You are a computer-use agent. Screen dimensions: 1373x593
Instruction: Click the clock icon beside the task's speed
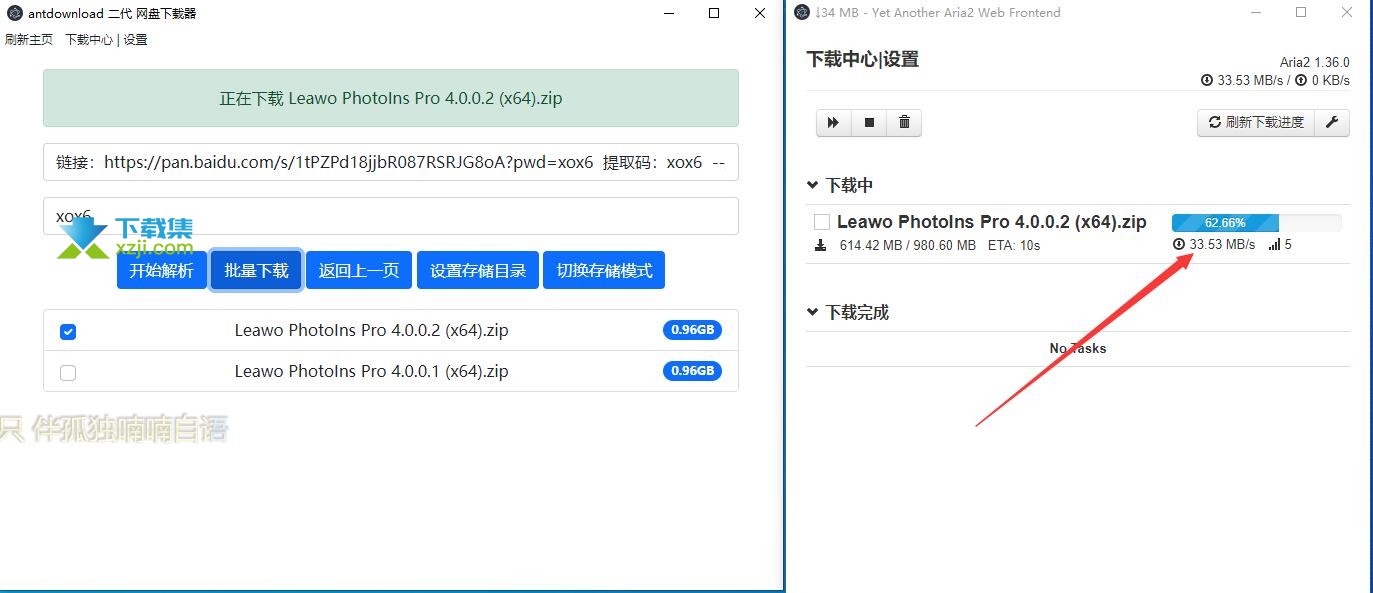click(x=1179, y=245)
